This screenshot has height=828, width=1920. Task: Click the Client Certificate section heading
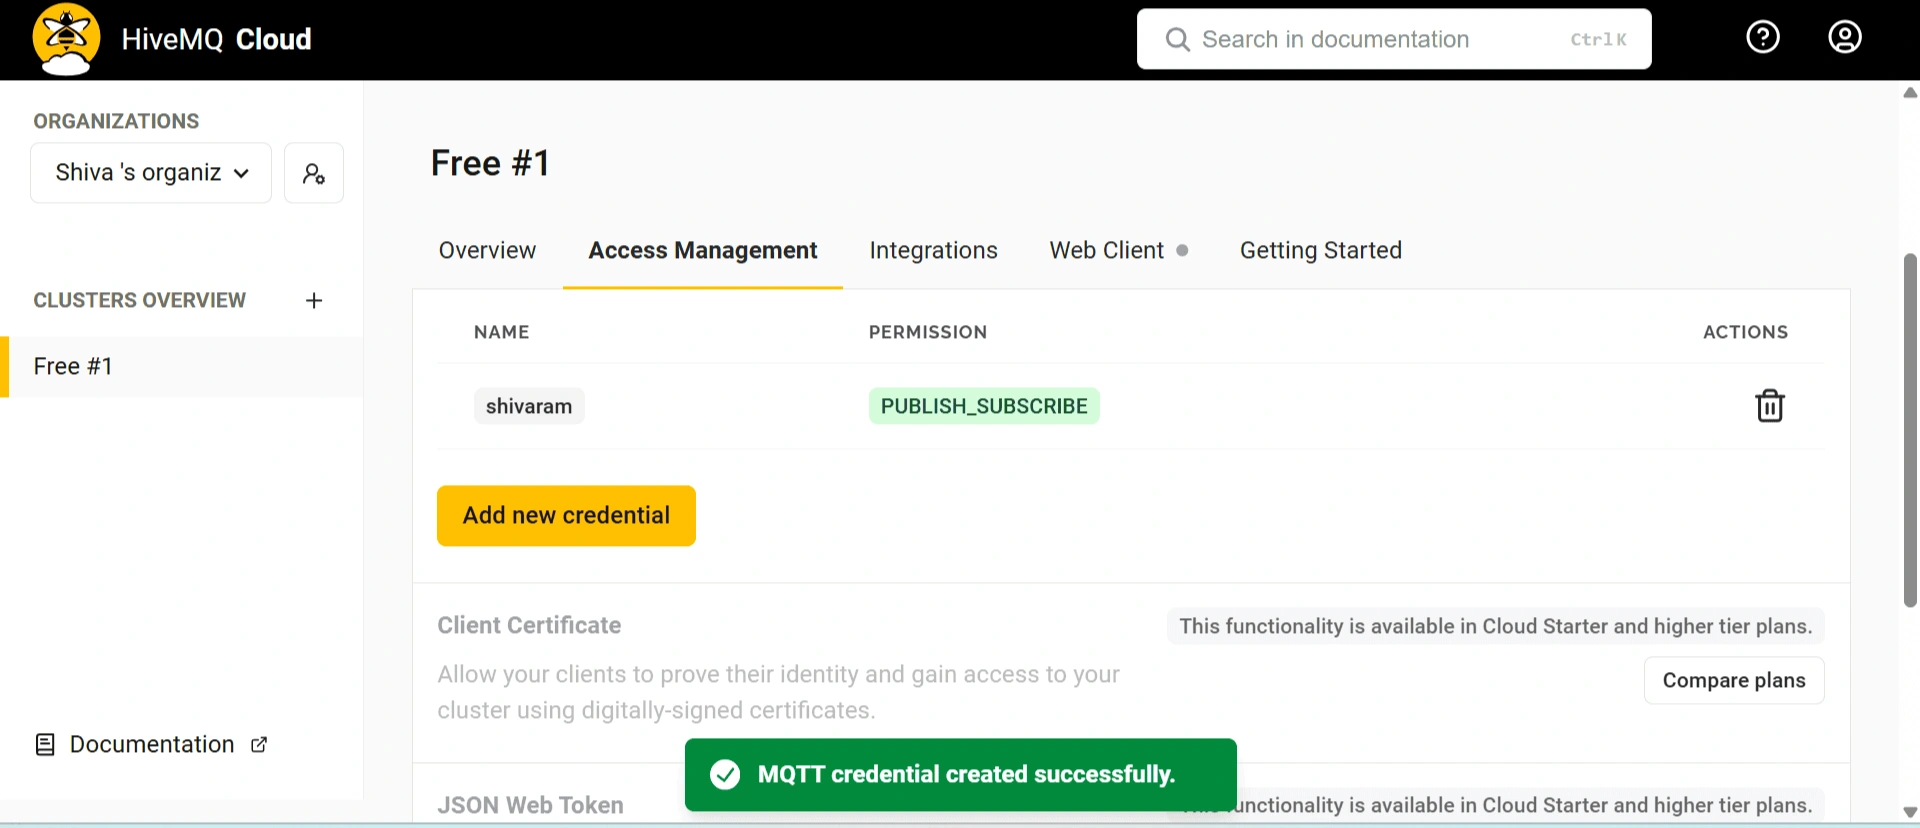tap(529, 625)
